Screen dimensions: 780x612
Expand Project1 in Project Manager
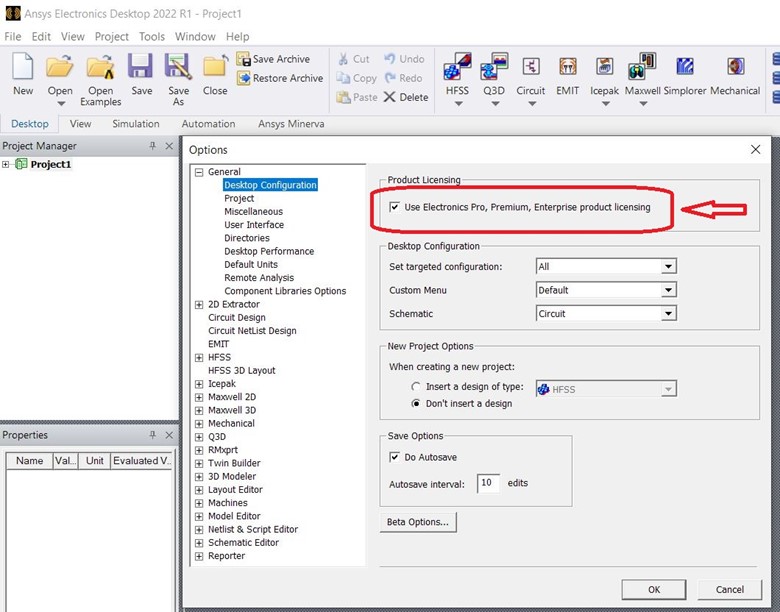[5, 164]
